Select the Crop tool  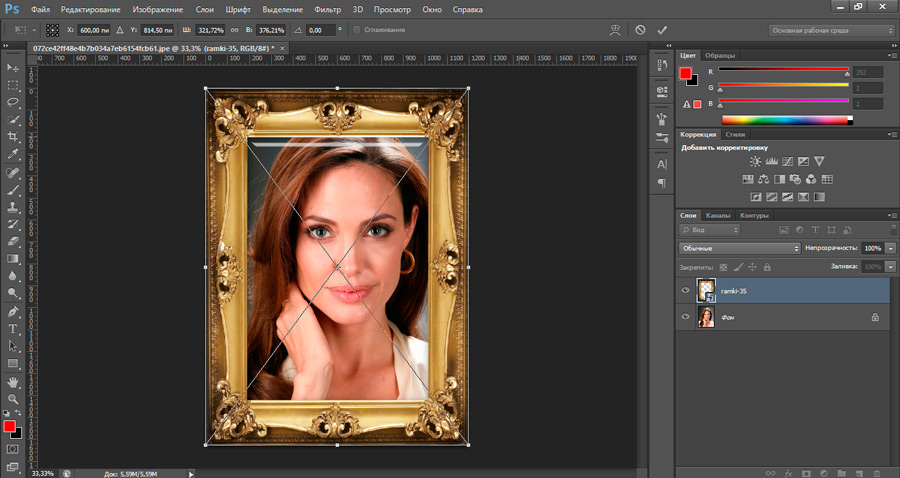tap(14, 136)
